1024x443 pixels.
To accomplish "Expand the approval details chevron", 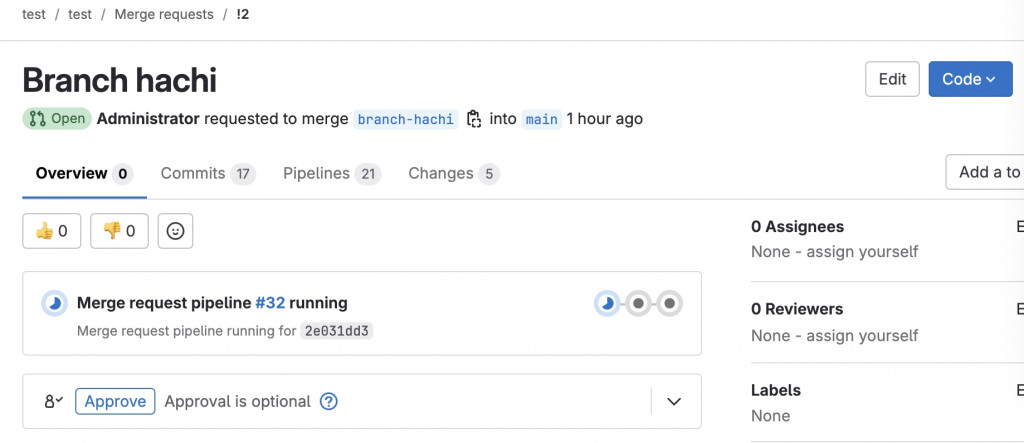I will pos(674,402).
